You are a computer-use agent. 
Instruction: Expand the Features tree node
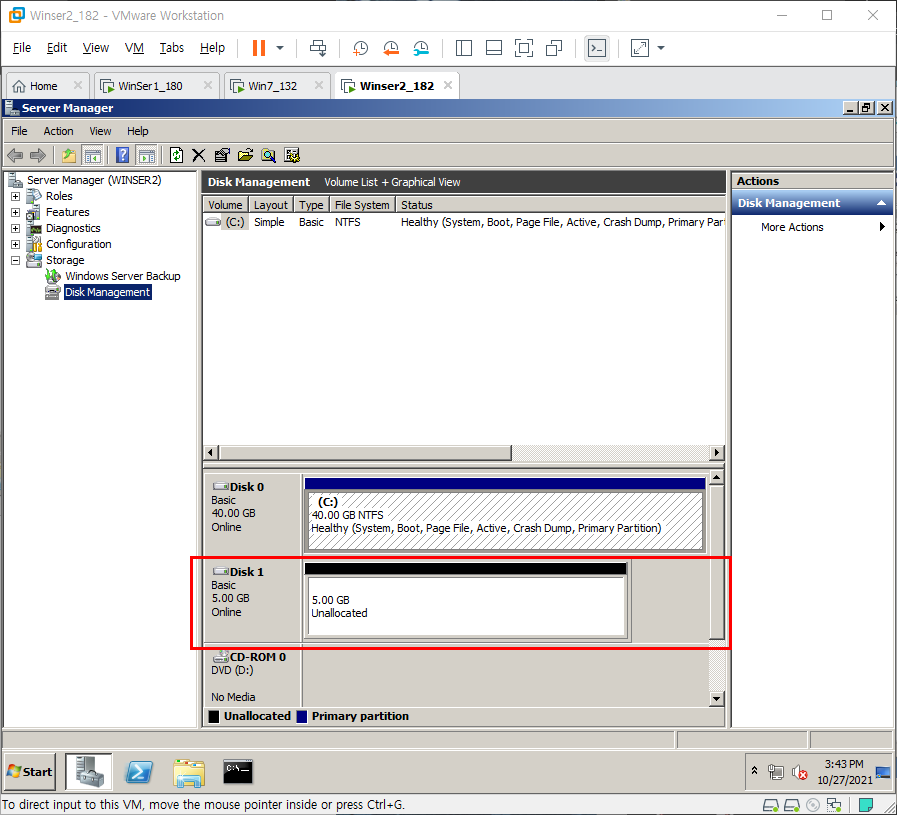pyautogui.click(x=15, y=212)
